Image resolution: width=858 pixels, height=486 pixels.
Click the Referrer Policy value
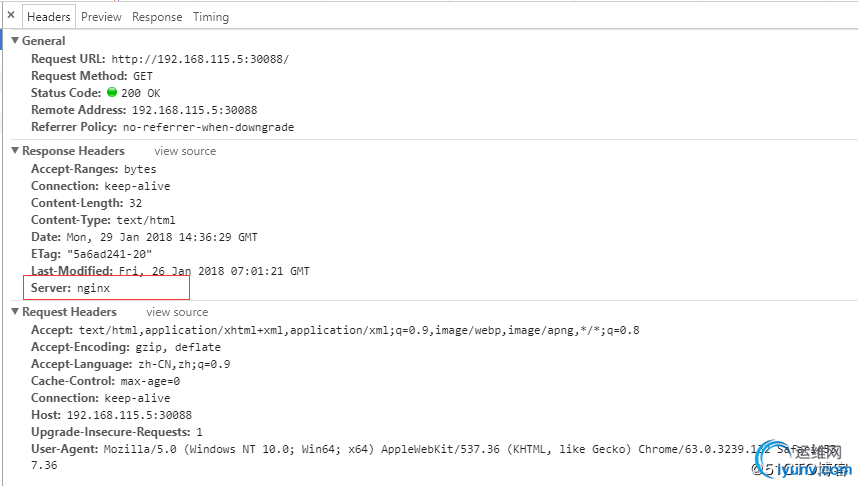pyautogui.click(x=208, y=127)
